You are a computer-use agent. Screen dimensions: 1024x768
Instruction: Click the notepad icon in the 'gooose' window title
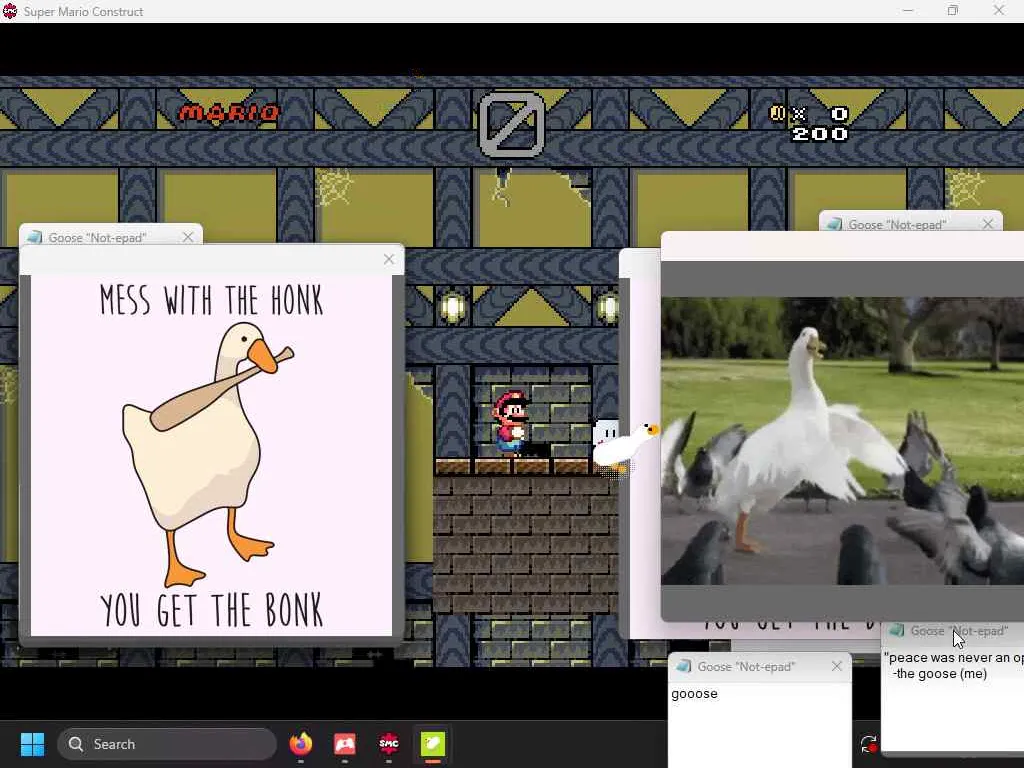coord(683,666)
